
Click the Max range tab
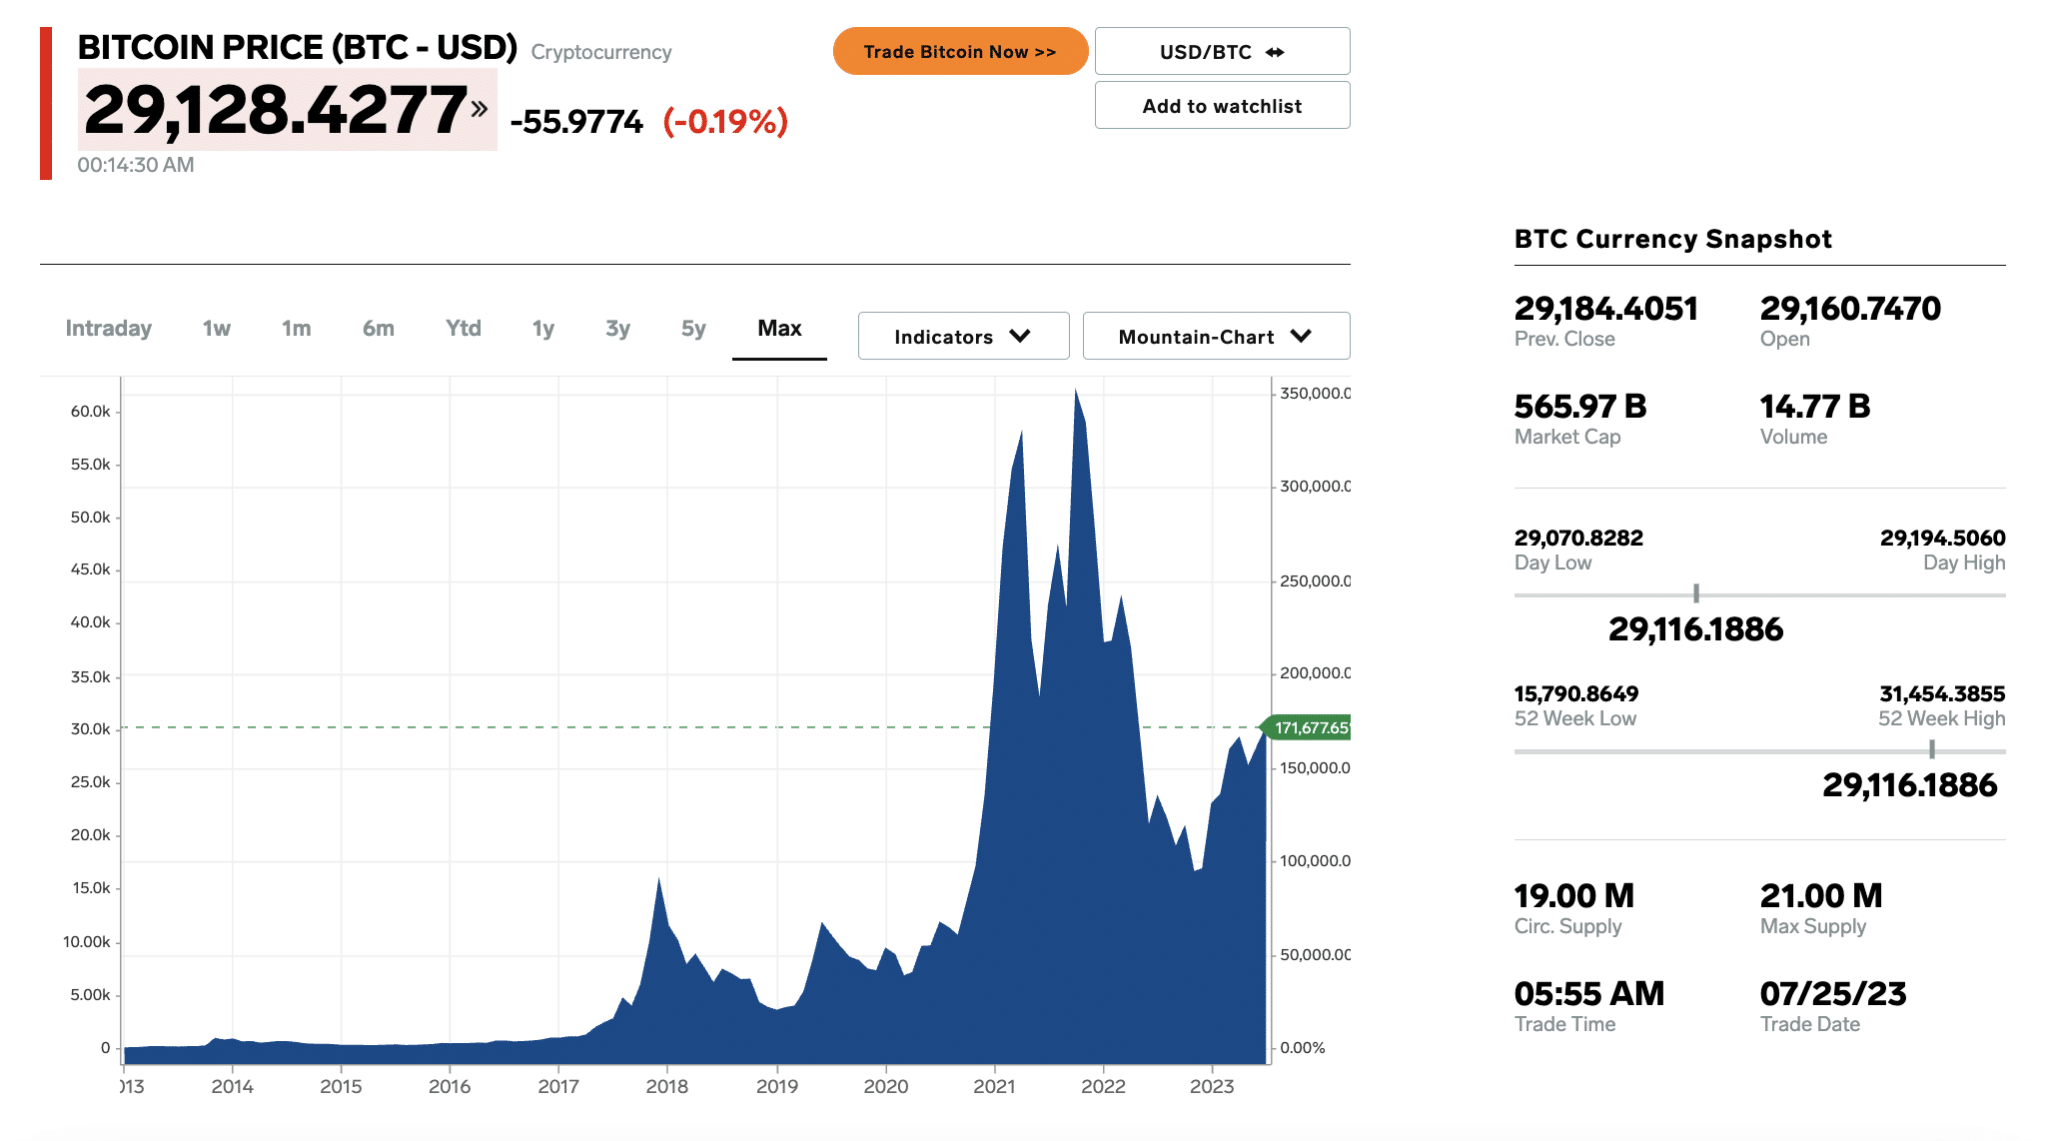pos(779,328)
